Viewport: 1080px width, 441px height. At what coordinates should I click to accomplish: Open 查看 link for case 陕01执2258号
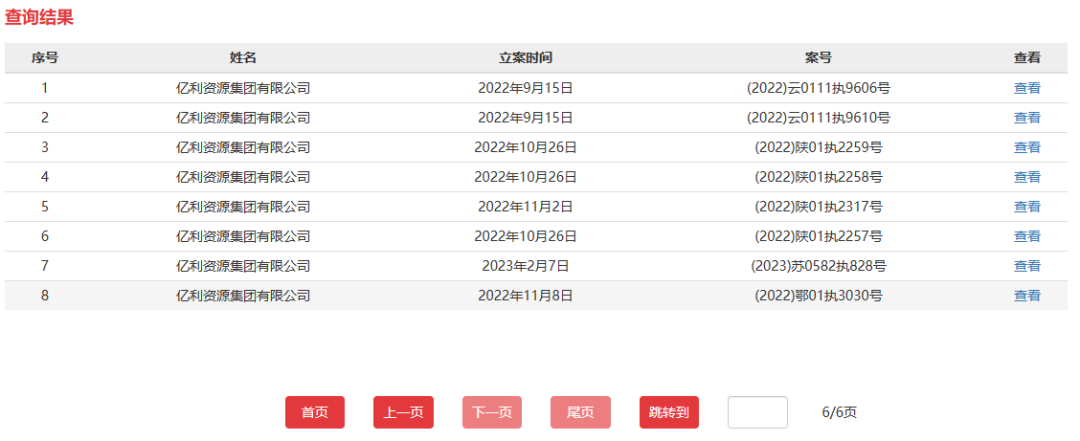(1026, 177)
